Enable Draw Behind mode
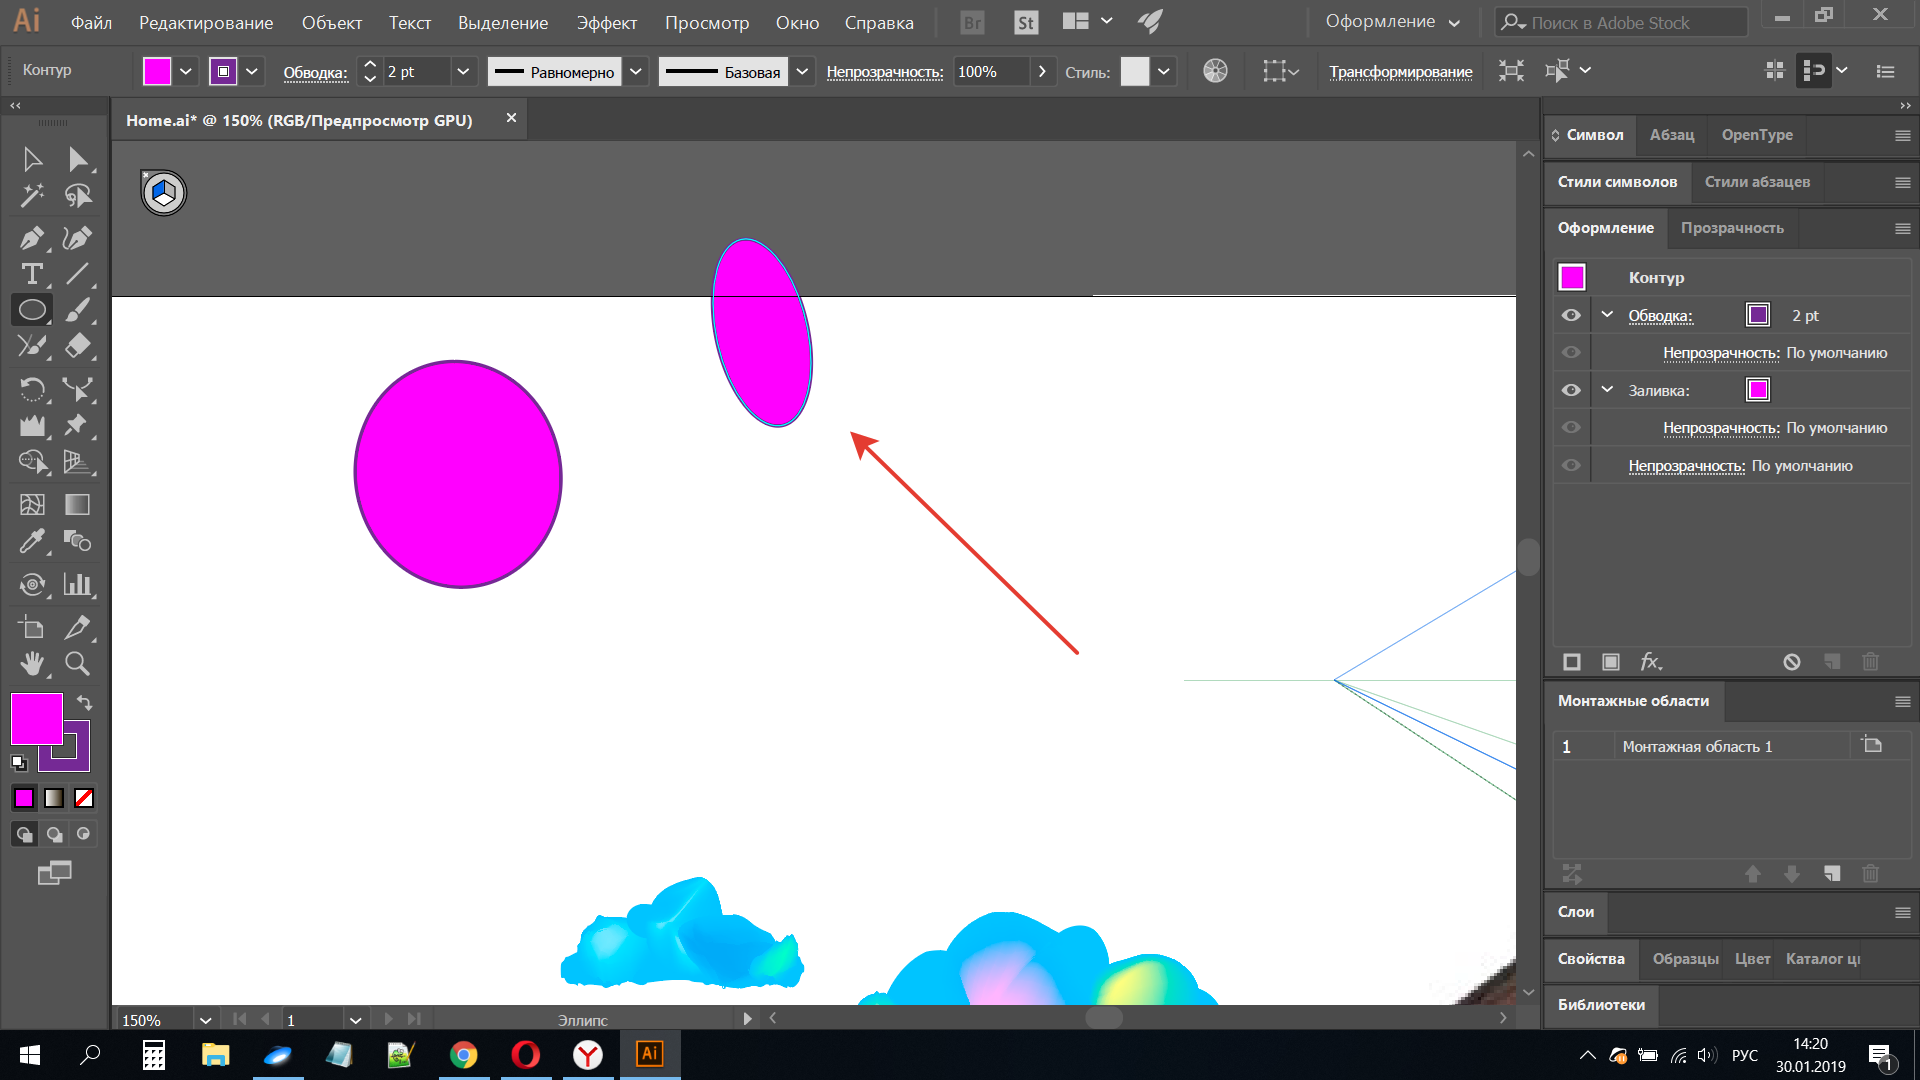1920x1080 pixels. pos(54,834)
